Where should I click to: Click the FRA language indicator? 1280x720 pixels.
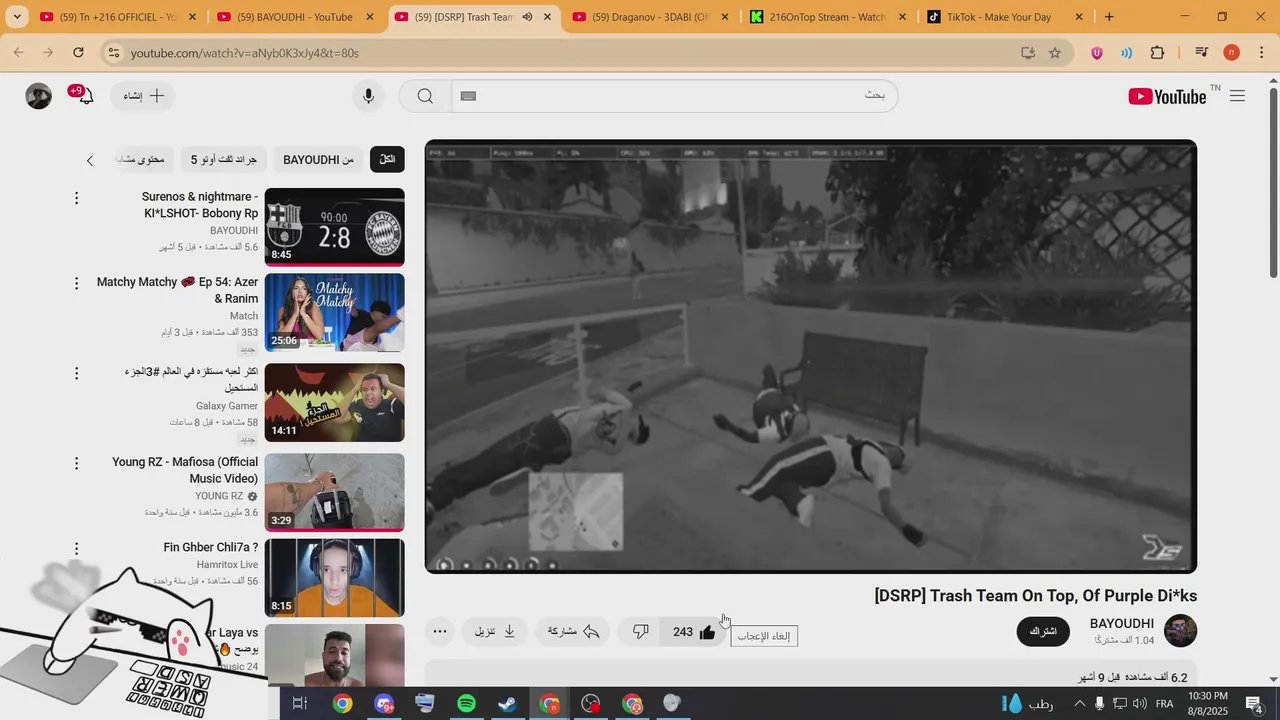(x=1164, y=704)
